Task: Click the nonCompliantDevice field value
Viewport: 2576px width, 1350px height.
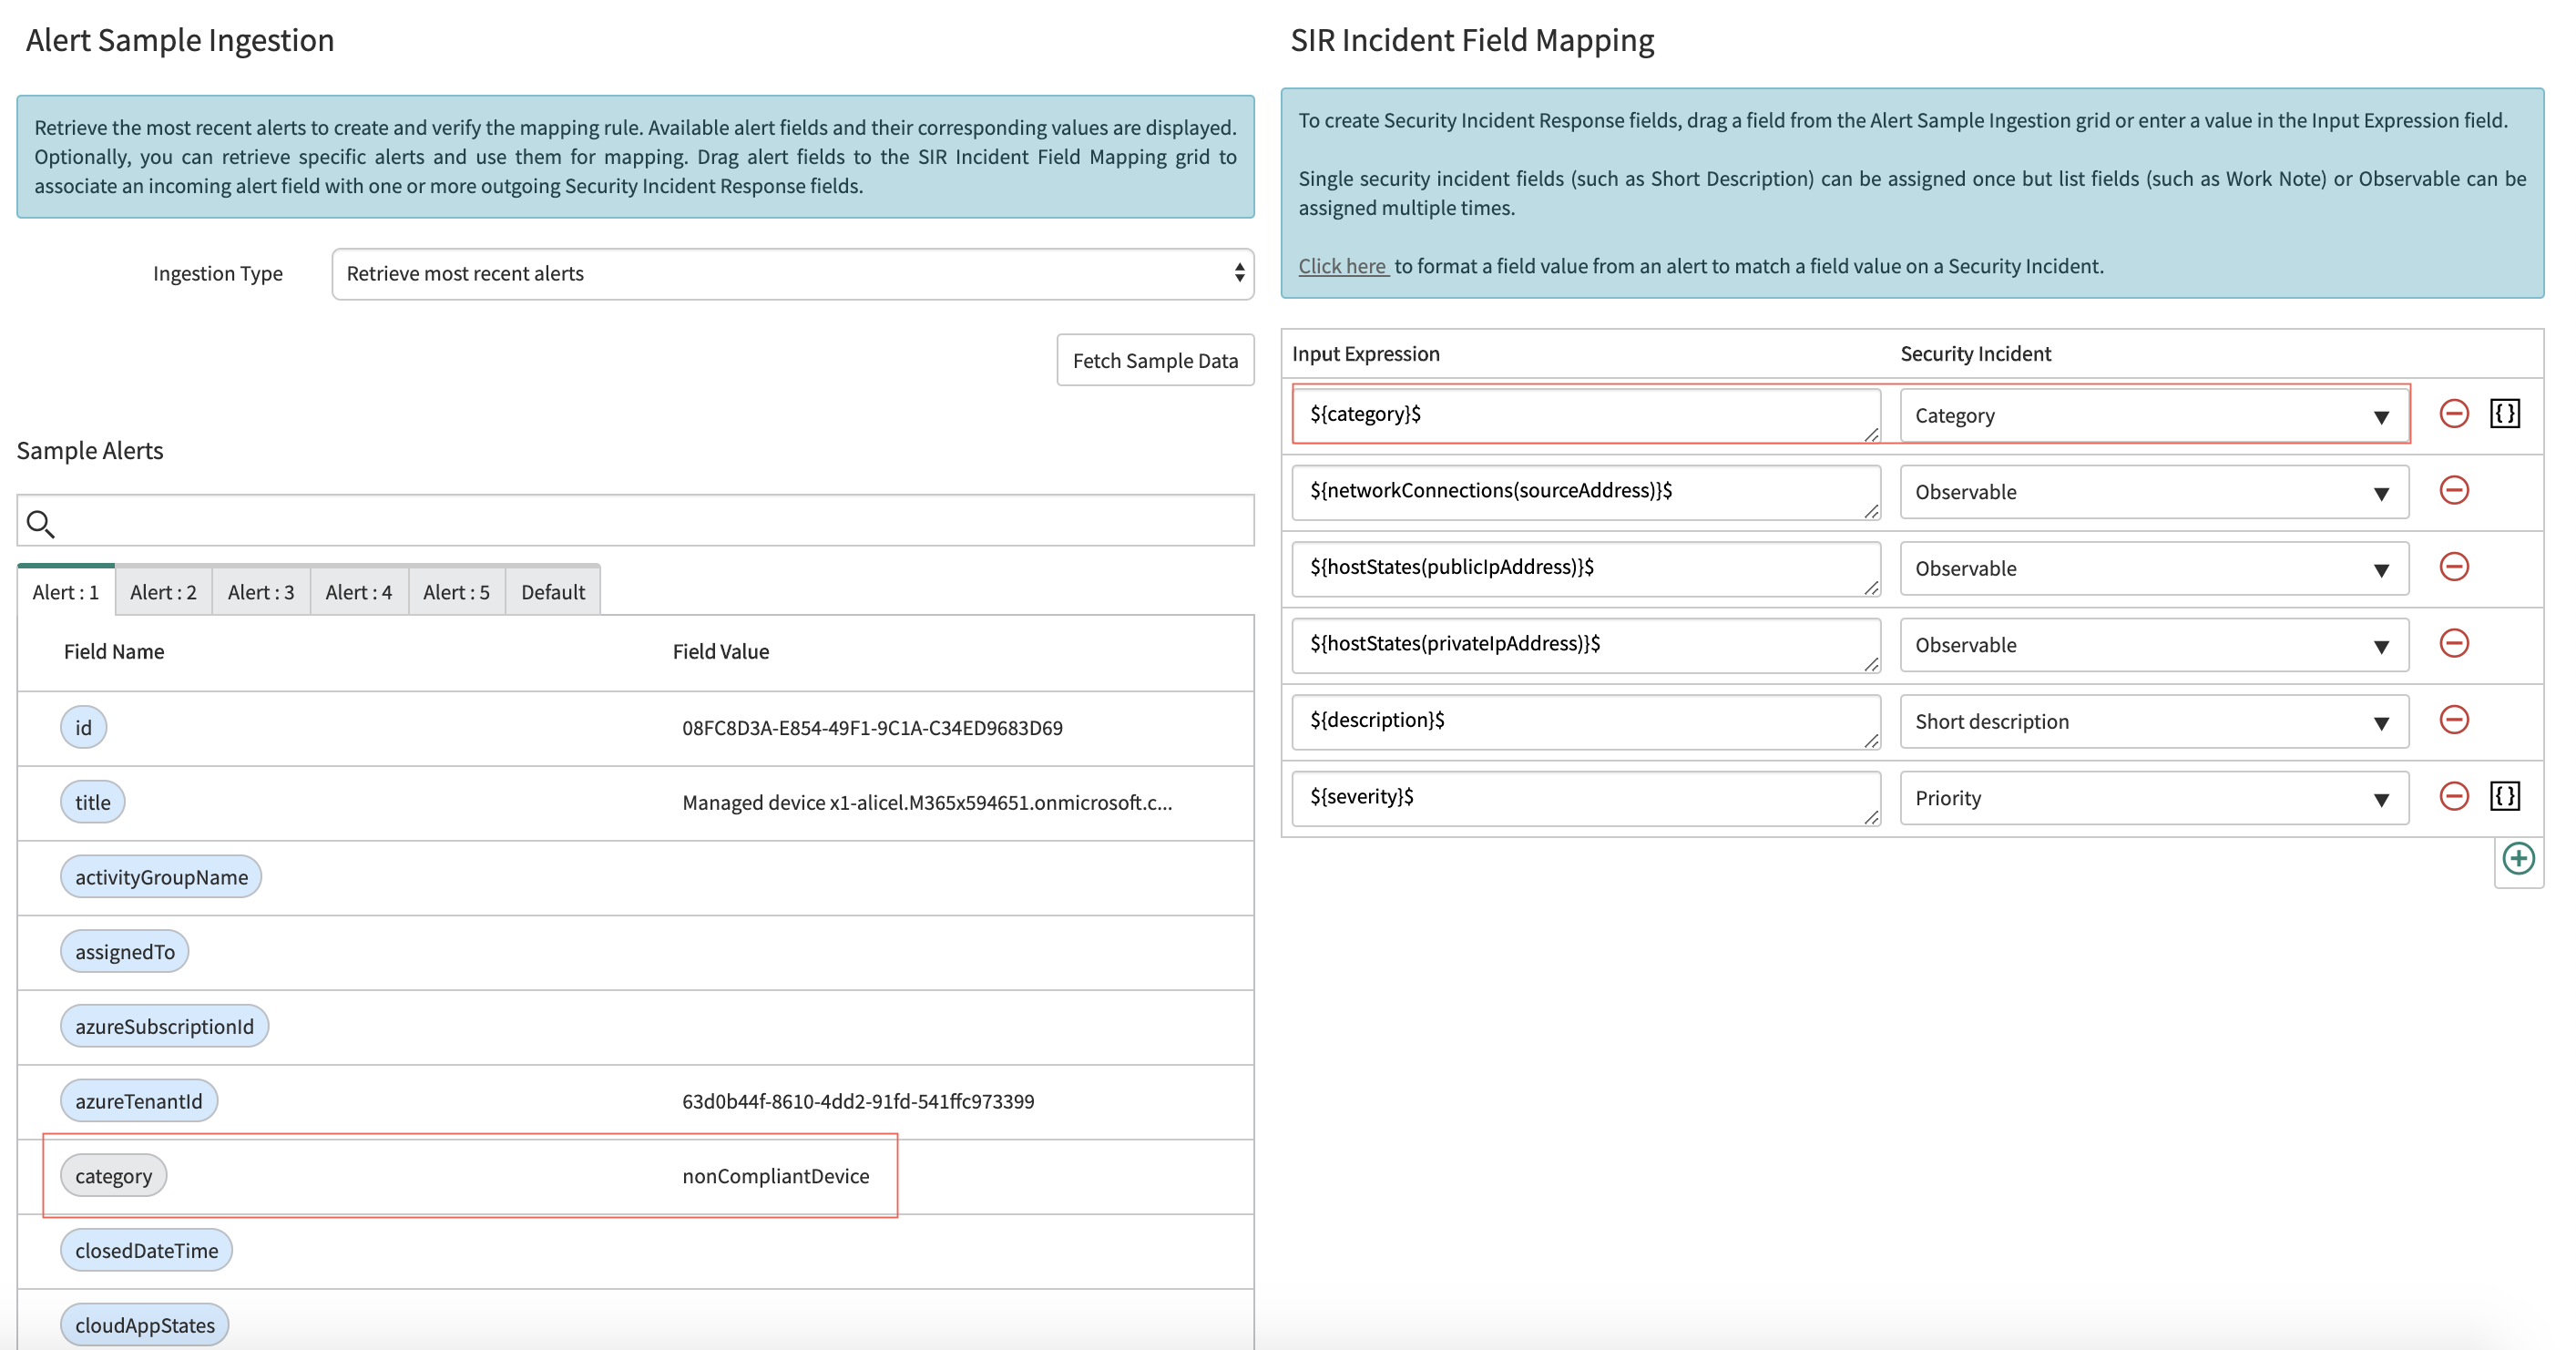Action: point(776,1176)
